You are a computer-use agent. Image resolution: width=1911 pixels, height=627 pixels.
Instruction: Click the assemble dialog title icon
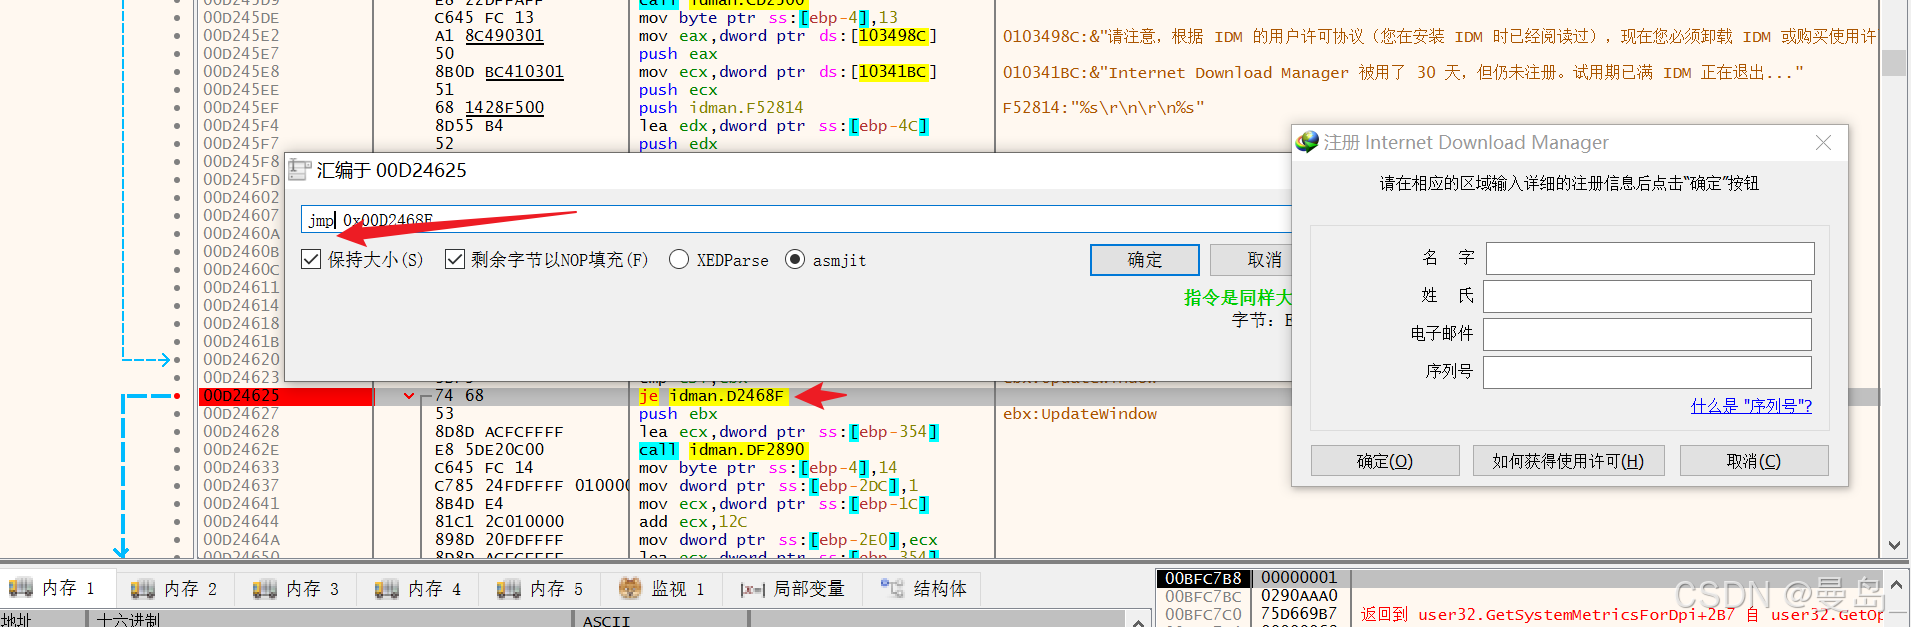point(299,170)
